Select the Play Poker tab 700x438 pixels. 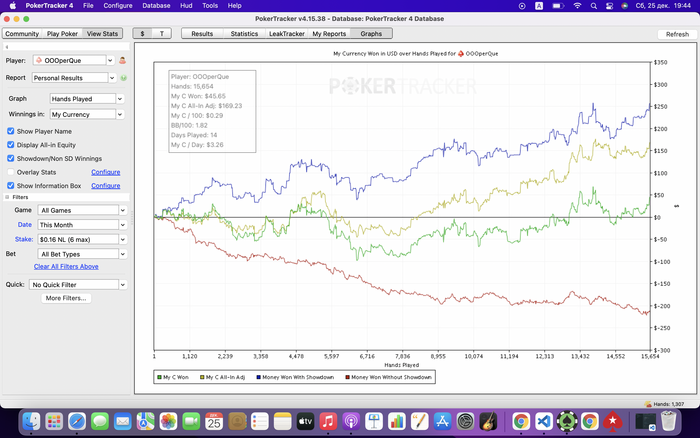click(x=62, y=33)
